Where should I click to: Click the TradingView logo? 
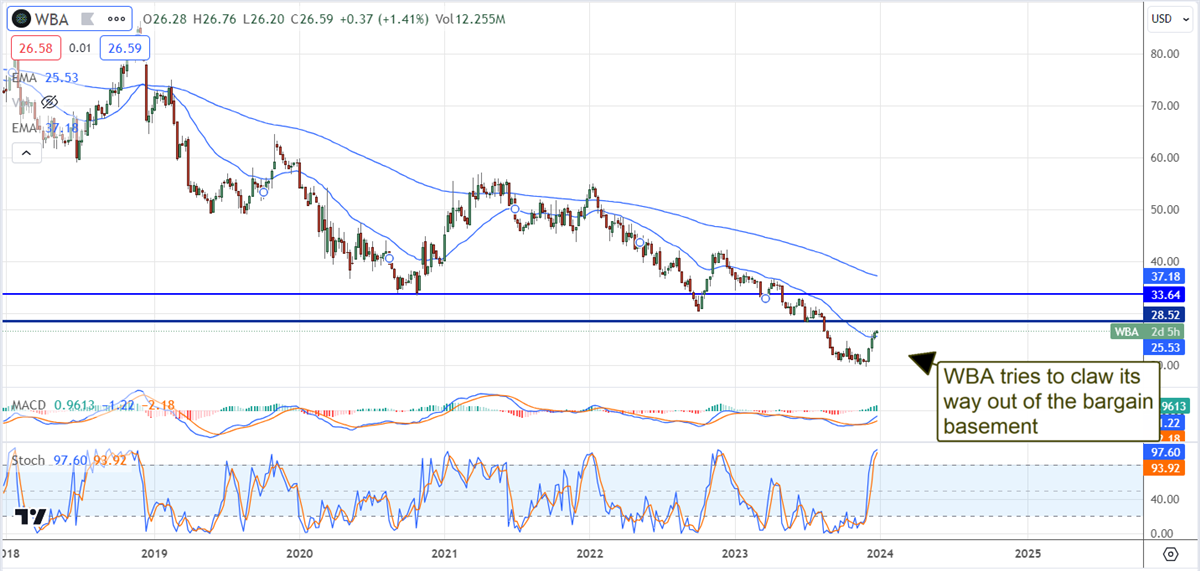point(29,517)
